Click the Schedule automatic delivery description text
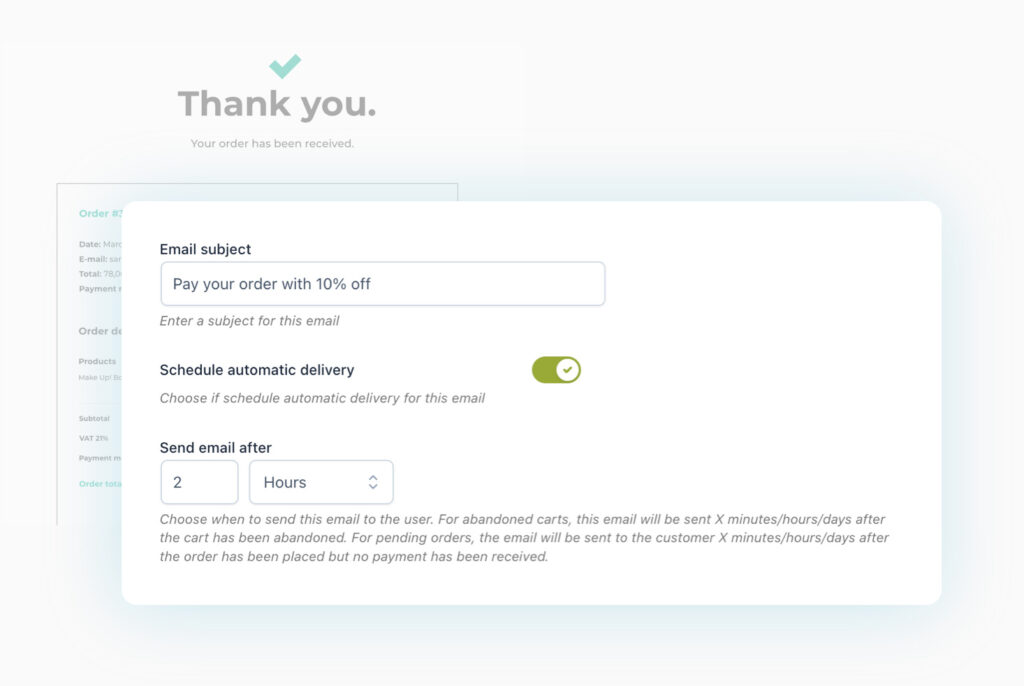 323,397
